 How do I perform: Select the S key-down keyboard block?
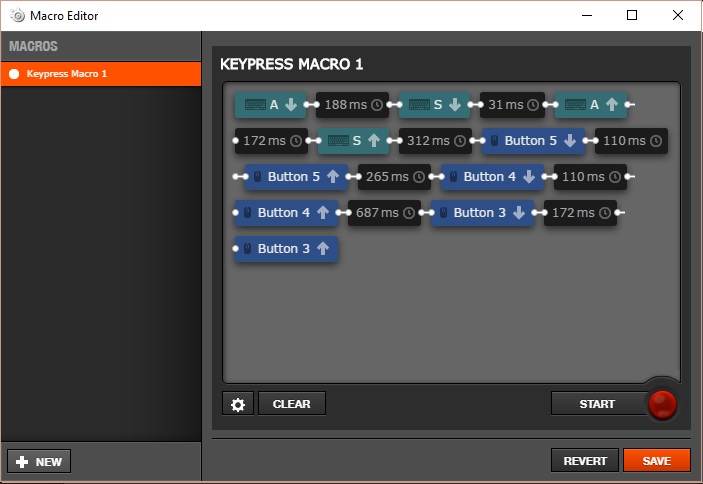[434, 105]
